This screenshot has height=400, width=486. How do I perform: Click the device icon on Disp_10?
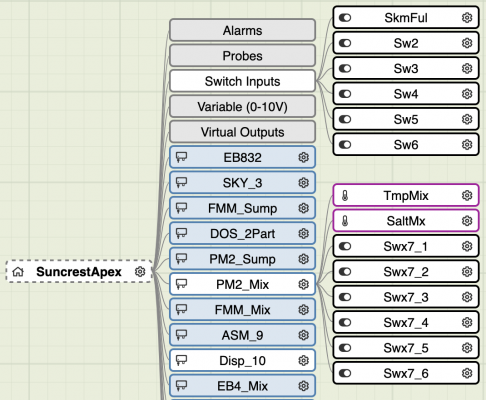181,360
